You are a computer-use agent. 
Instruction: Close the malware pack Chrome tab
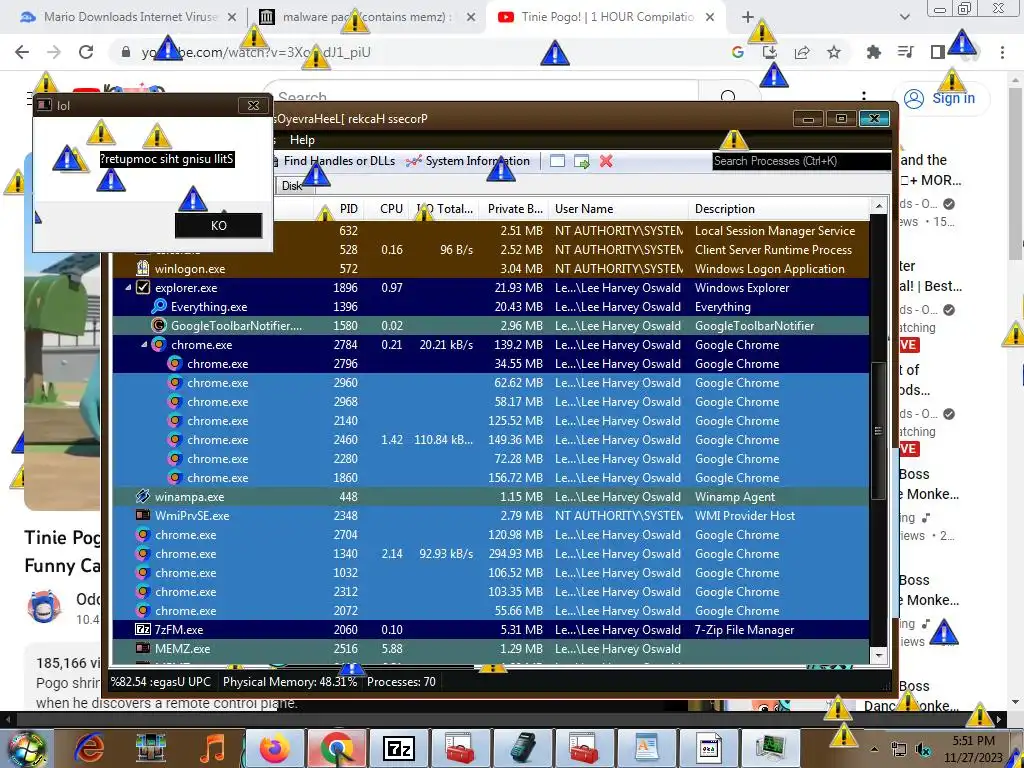pyautogui.click(x=471, y=17)
